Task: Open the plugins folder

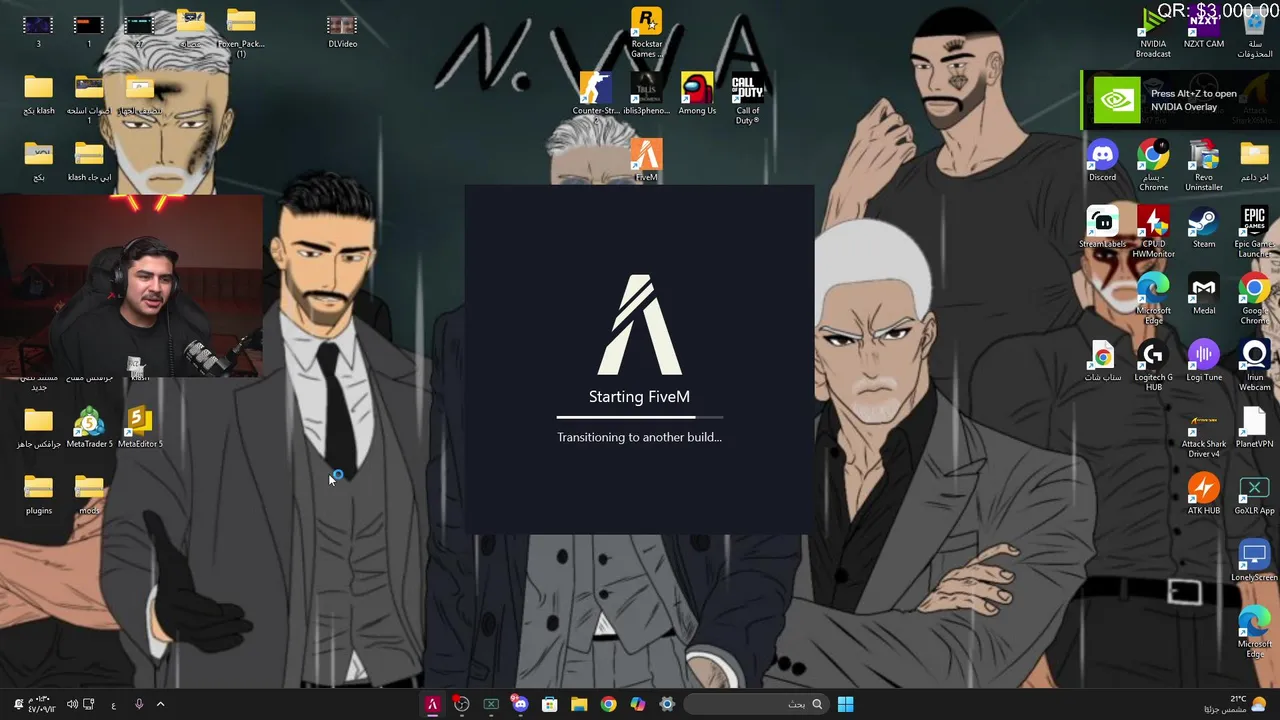Action: tap(38, 494)
